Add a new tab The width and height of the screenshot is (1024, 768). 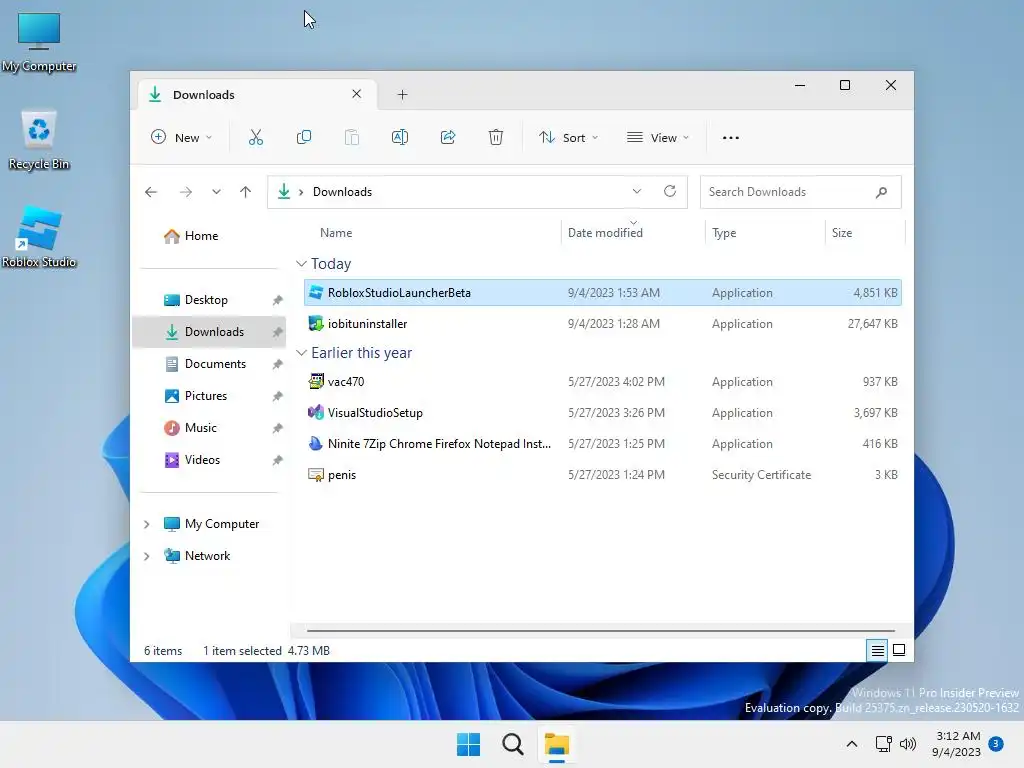(402, 95)
